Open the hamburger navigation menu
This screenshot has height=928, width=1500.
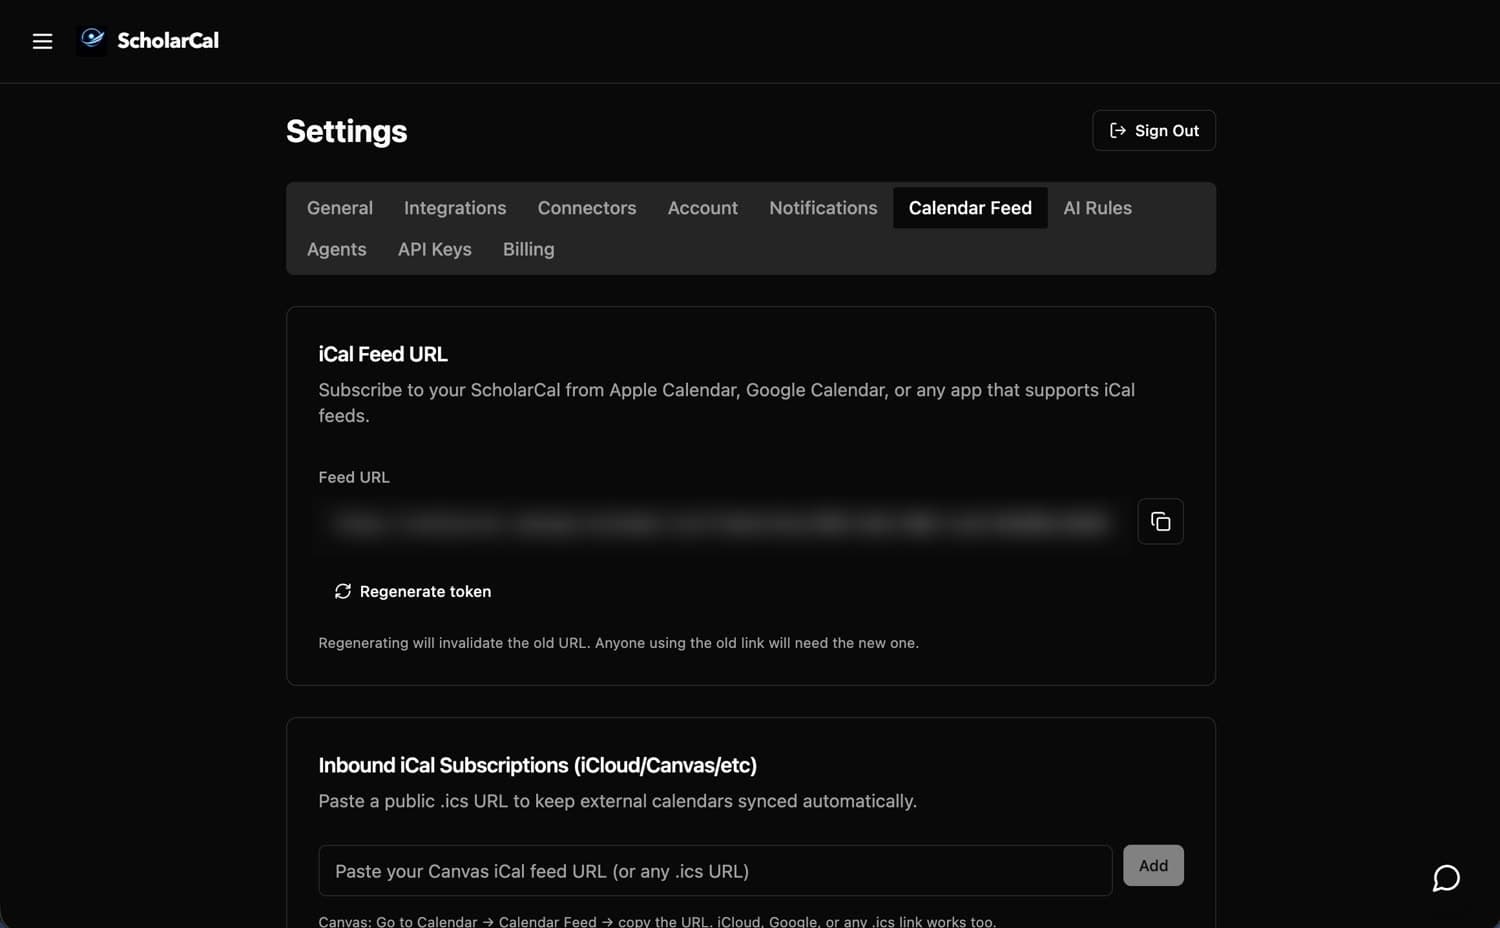tap(42, 41)
